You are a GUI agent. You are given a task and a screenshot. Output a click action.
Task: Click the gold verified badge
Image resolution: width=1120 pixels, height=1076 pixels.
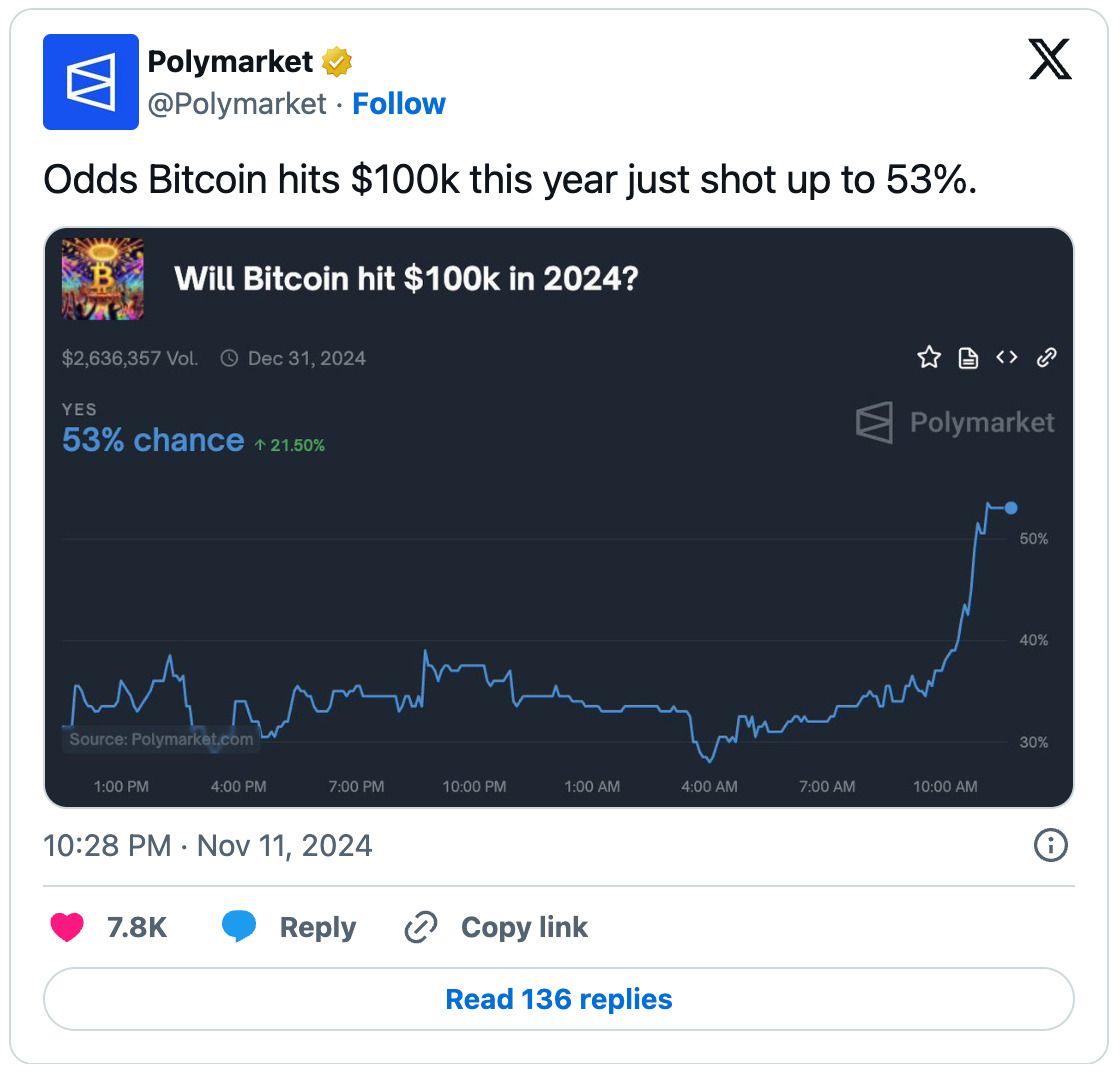(336, 62)
